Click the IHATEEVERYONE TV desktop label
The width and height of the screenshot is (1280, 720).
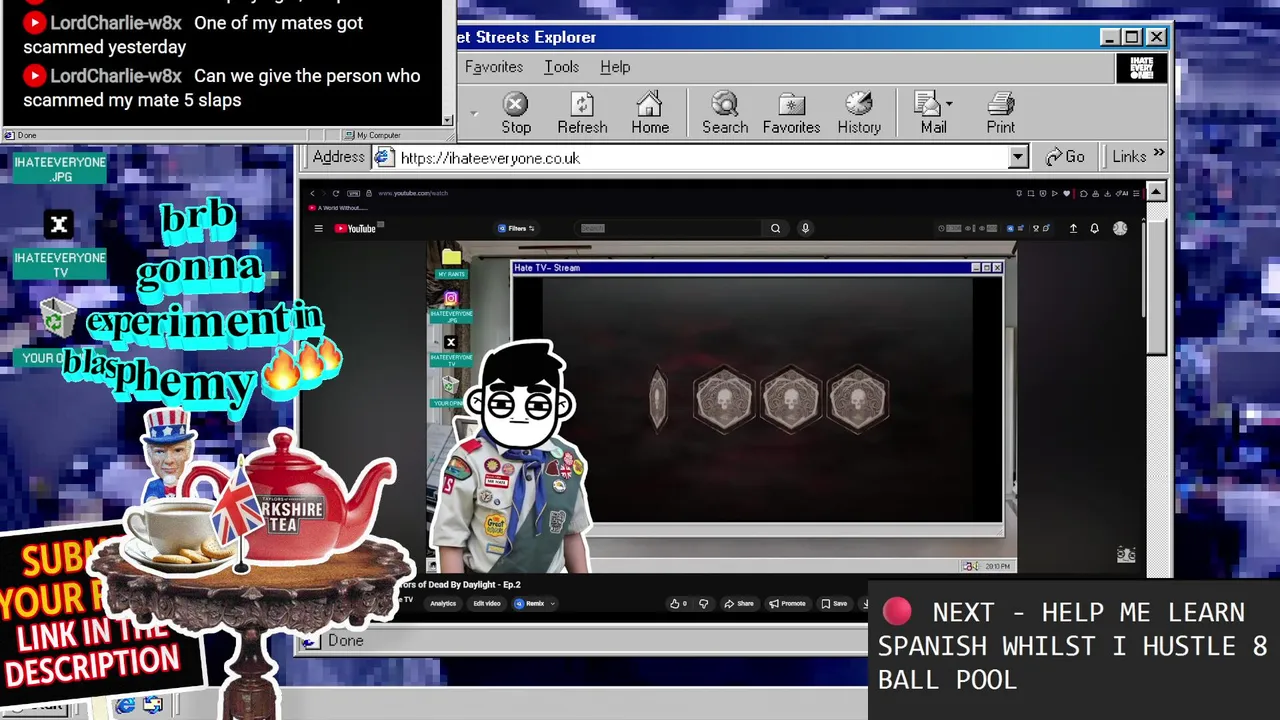[60, 265]
